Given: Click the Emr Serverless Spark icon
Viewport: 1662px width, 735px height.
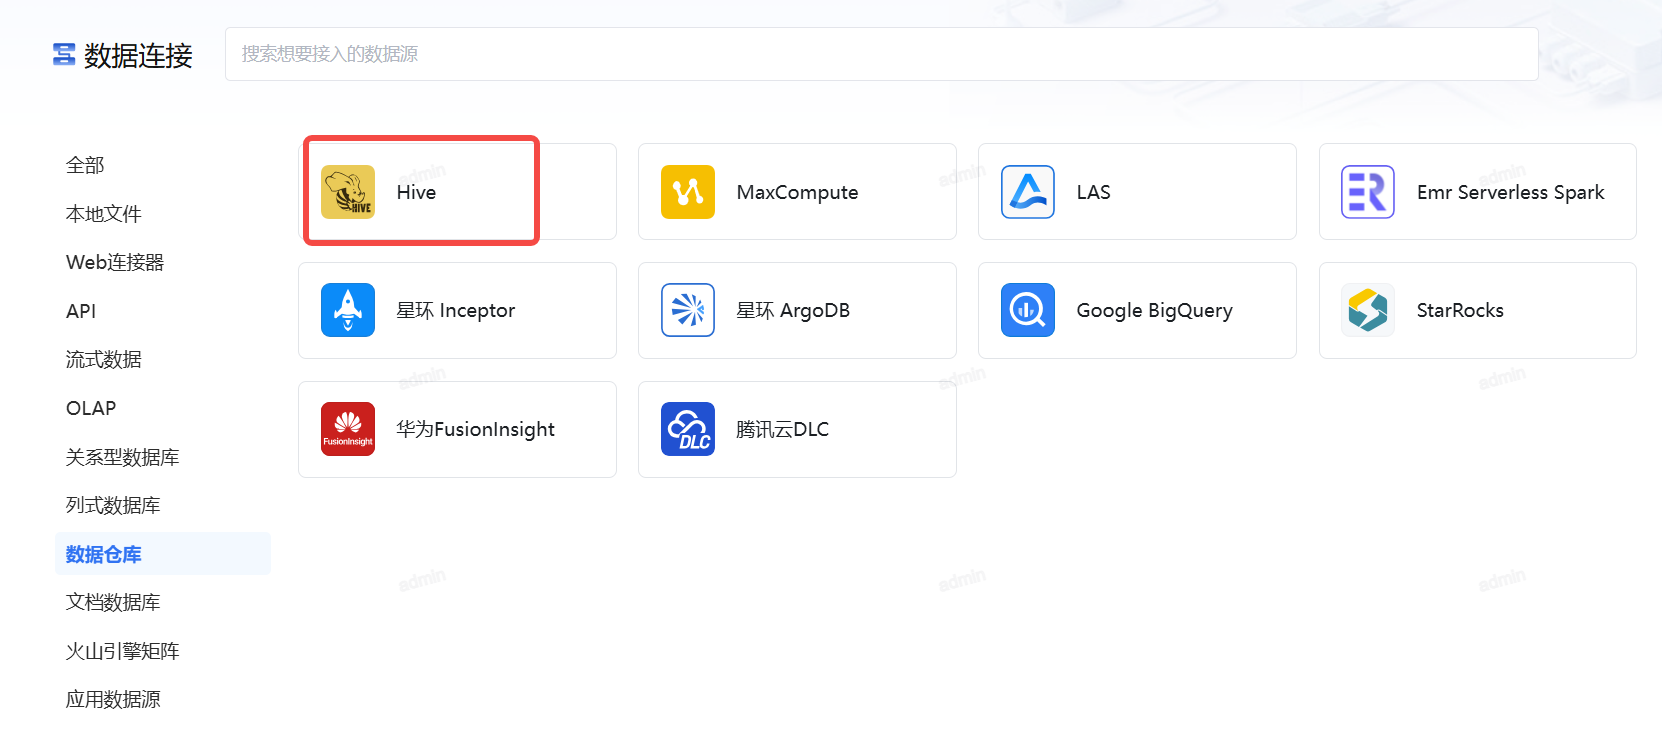Looking at the screenshot, I should click(1368, 192).
